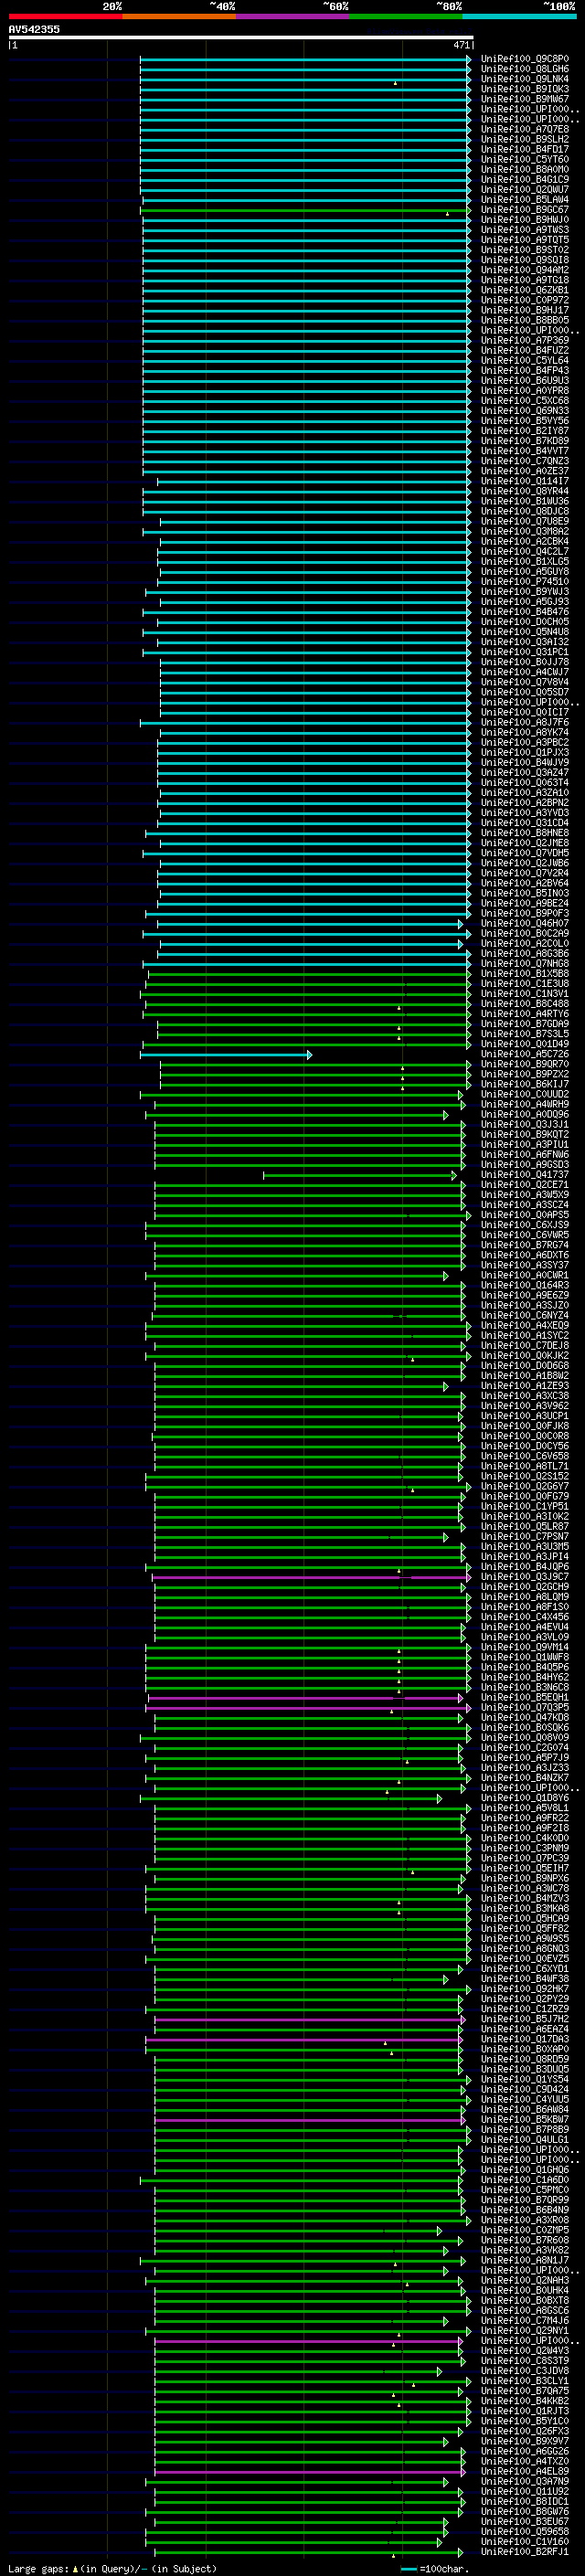
Task: Click hit UniRef100_Q8YR44
Action: (x=524, y=491)
